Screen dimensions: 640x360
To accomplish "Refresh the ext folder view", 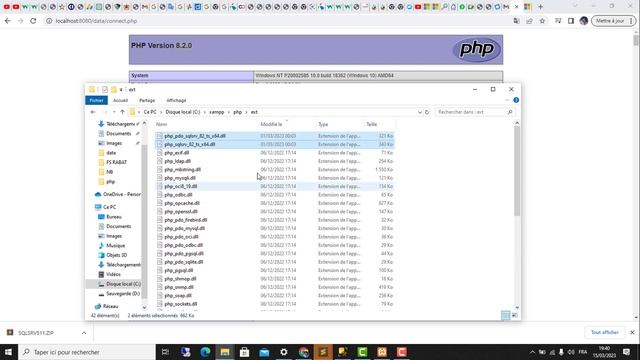I will [427, 112].
